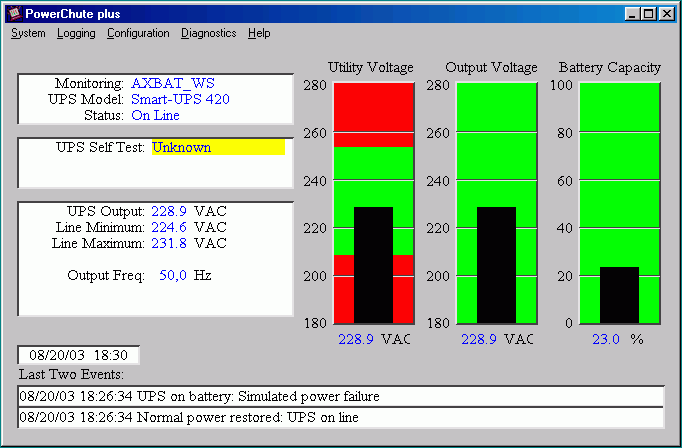The width and height of the screenshot is (682, 448).
Task: Click the 08/20/03 18:30 date time field
Action: (x=79, y=355)
